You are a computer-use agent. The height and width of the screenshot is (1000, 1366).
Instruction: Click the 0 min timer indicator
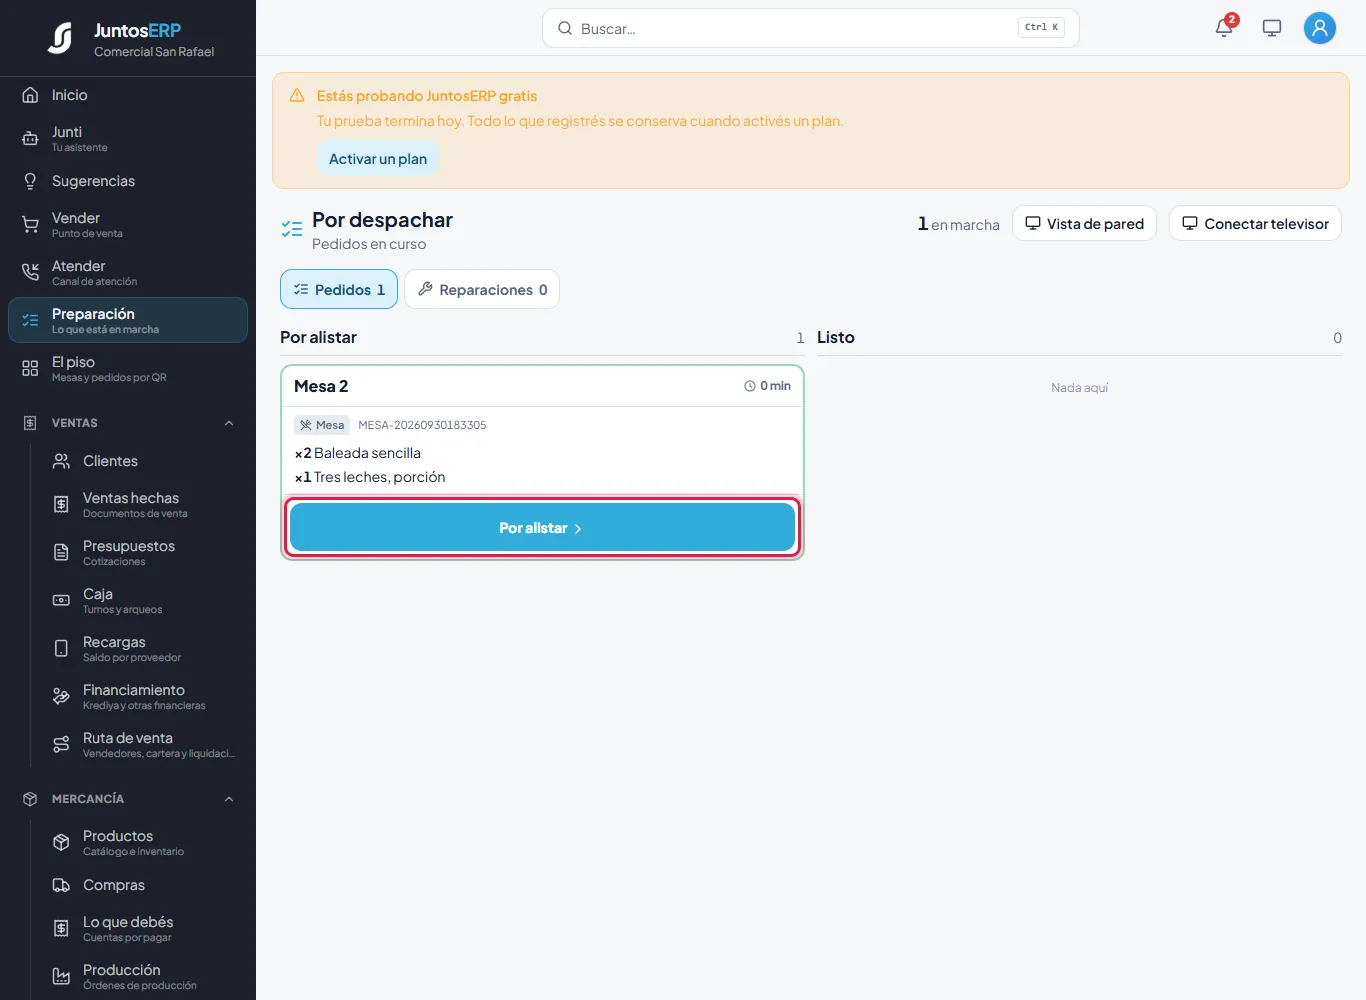(768, 386)
